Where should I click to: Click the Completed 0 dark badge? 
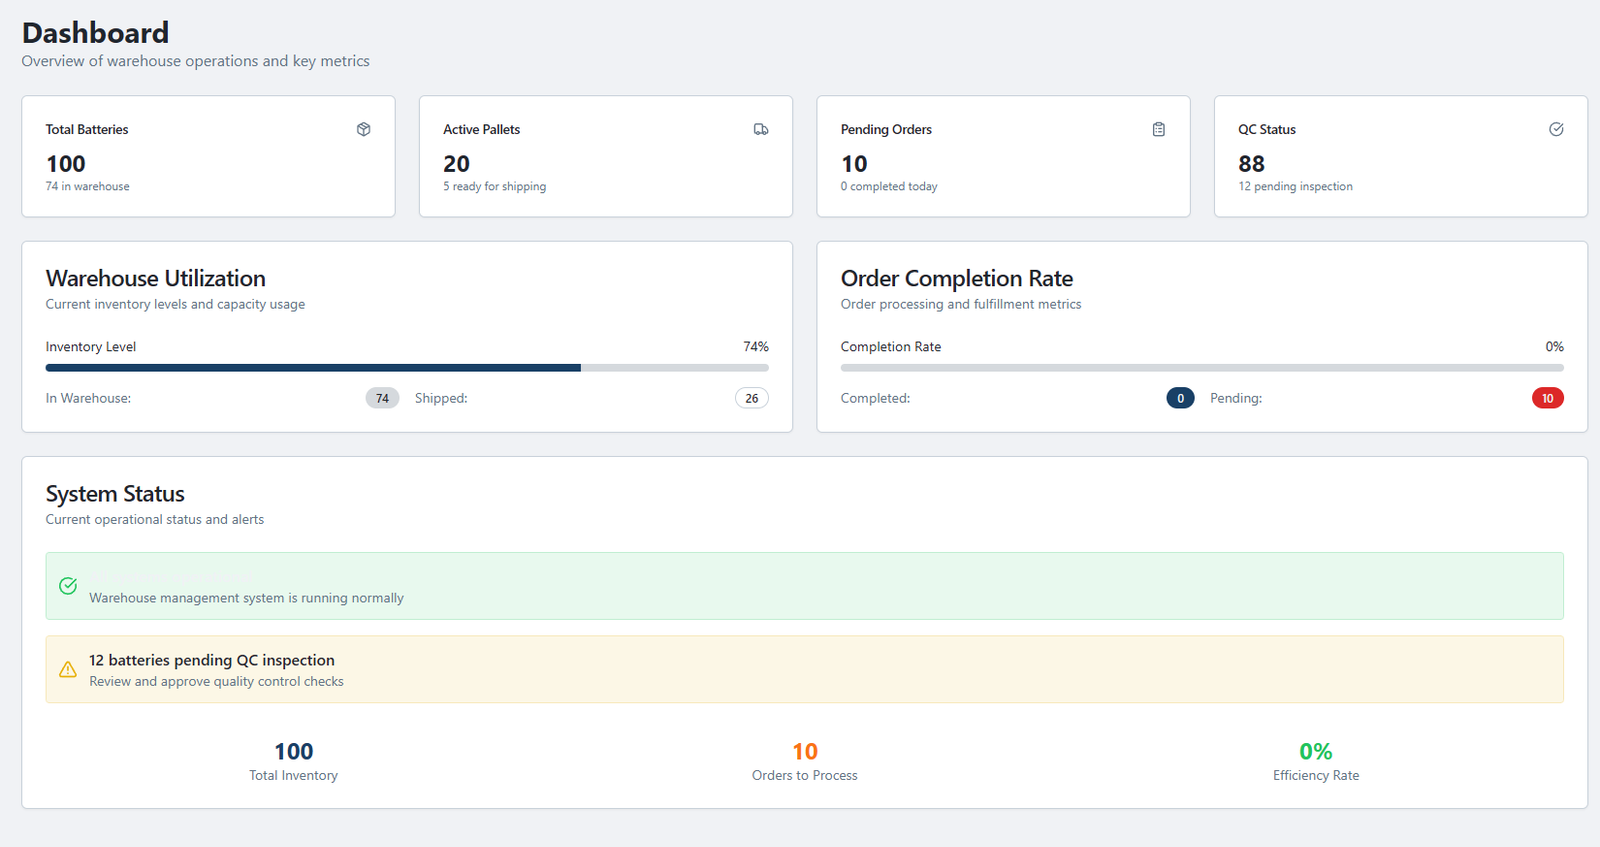click(x=1180, y=398)
